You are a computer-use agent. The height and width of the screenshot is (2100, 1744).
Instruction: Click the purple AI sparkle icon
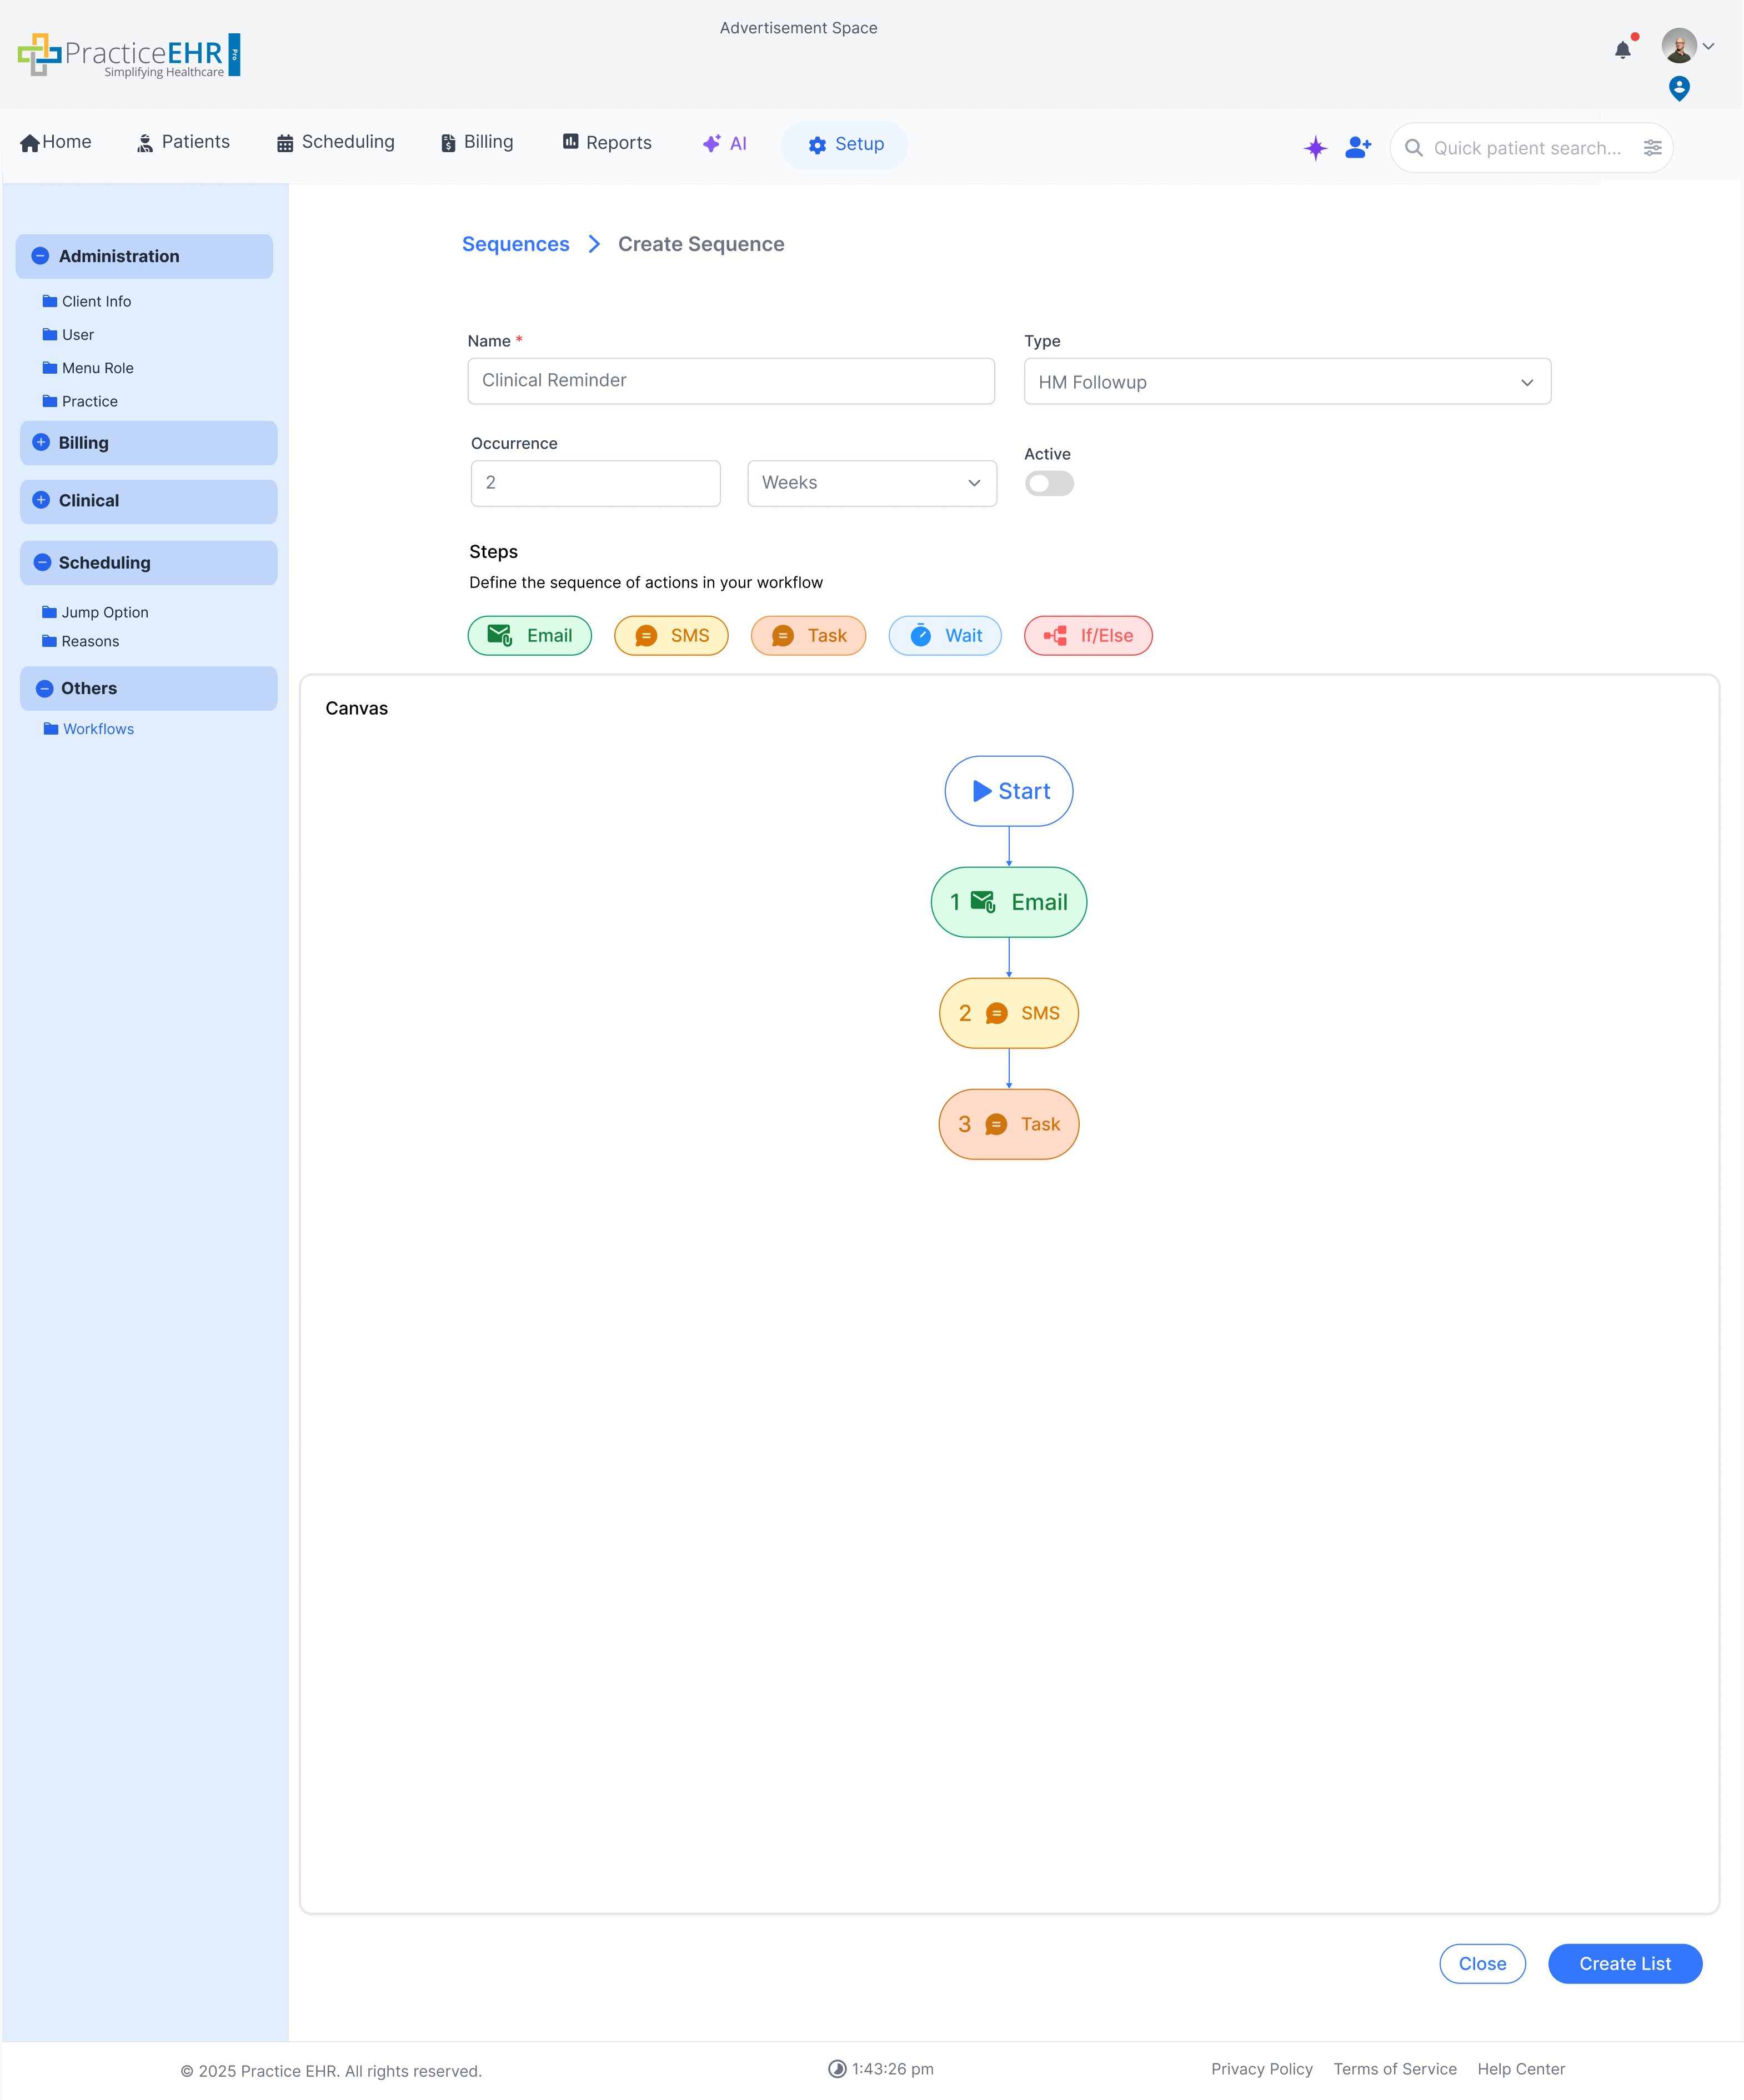(1315, 148)
